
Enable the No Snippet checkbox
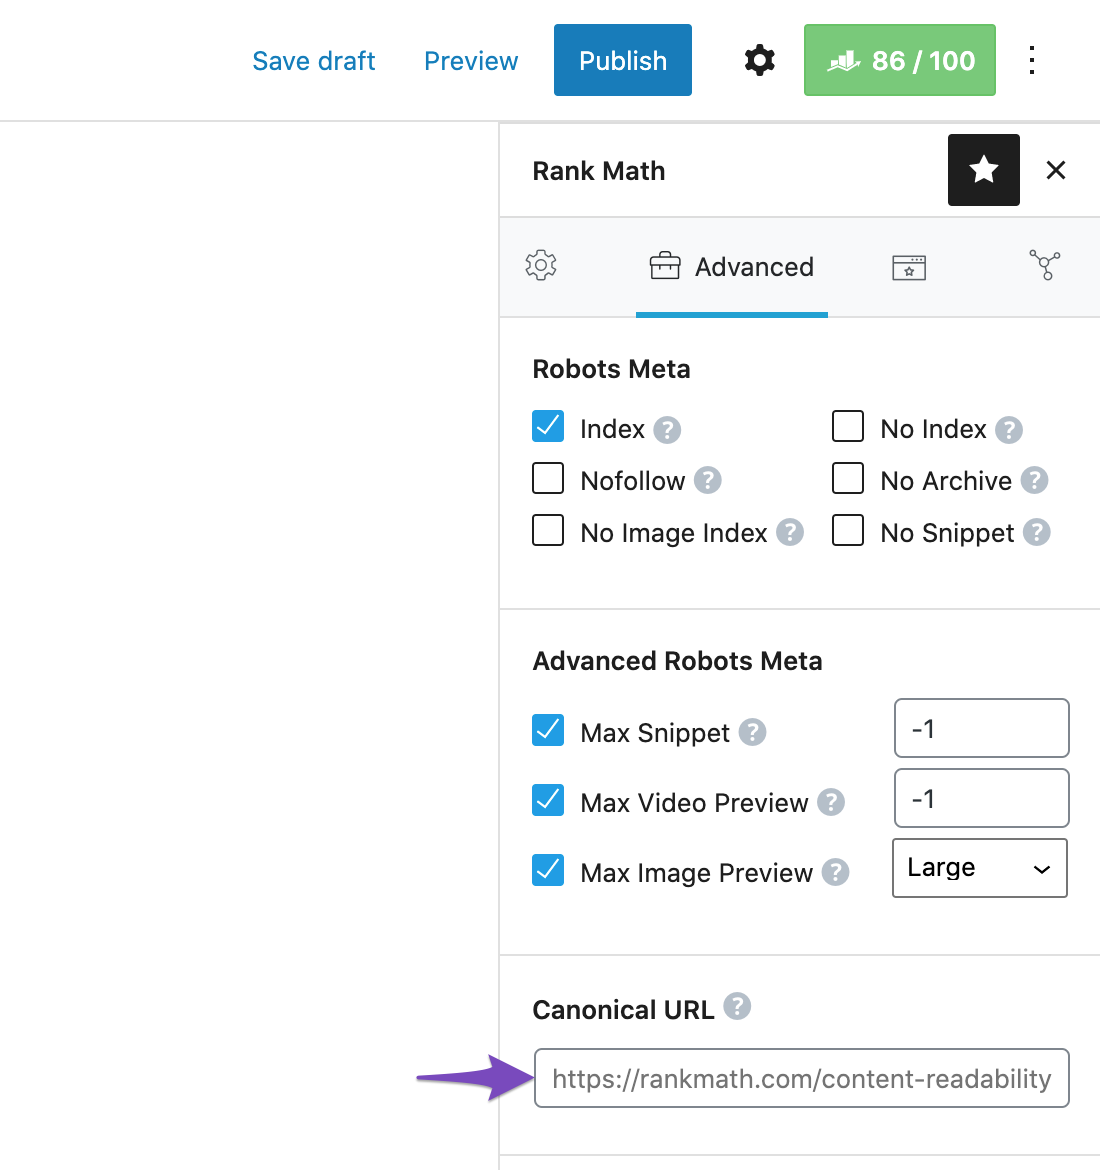(x=848, y=531)
